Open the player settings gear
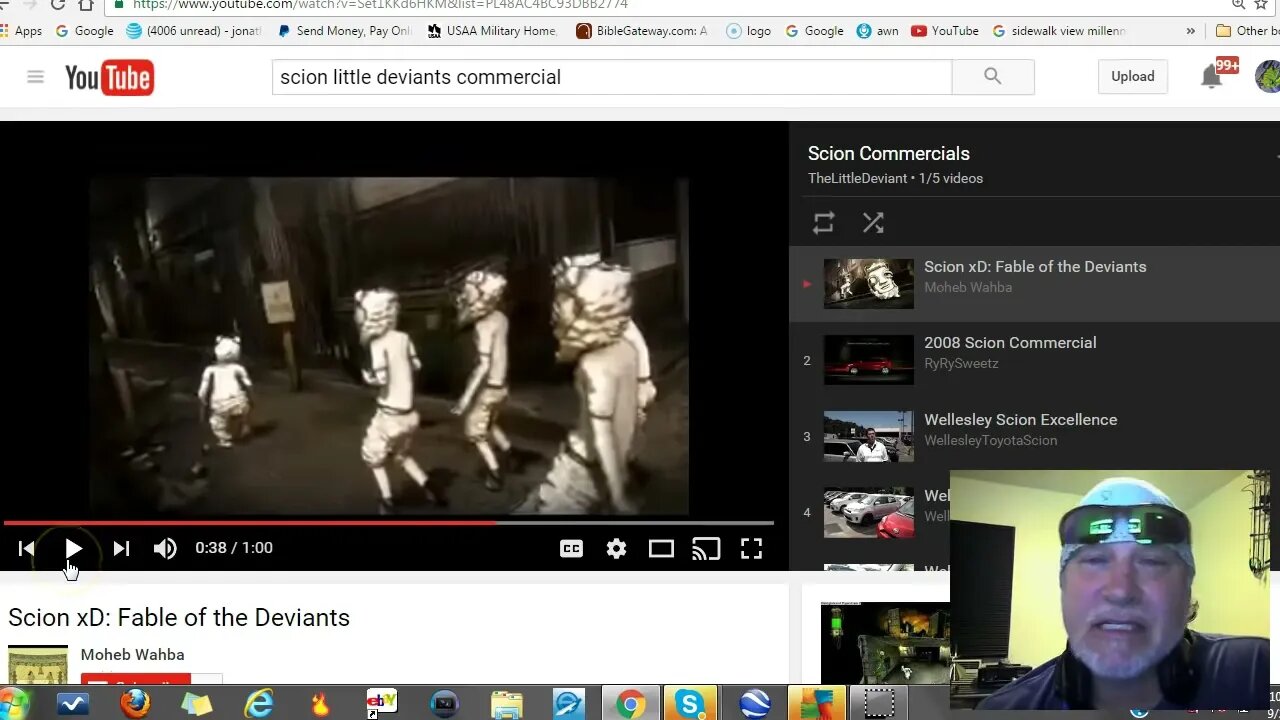1280x720 pixels. tap(616, 548)
